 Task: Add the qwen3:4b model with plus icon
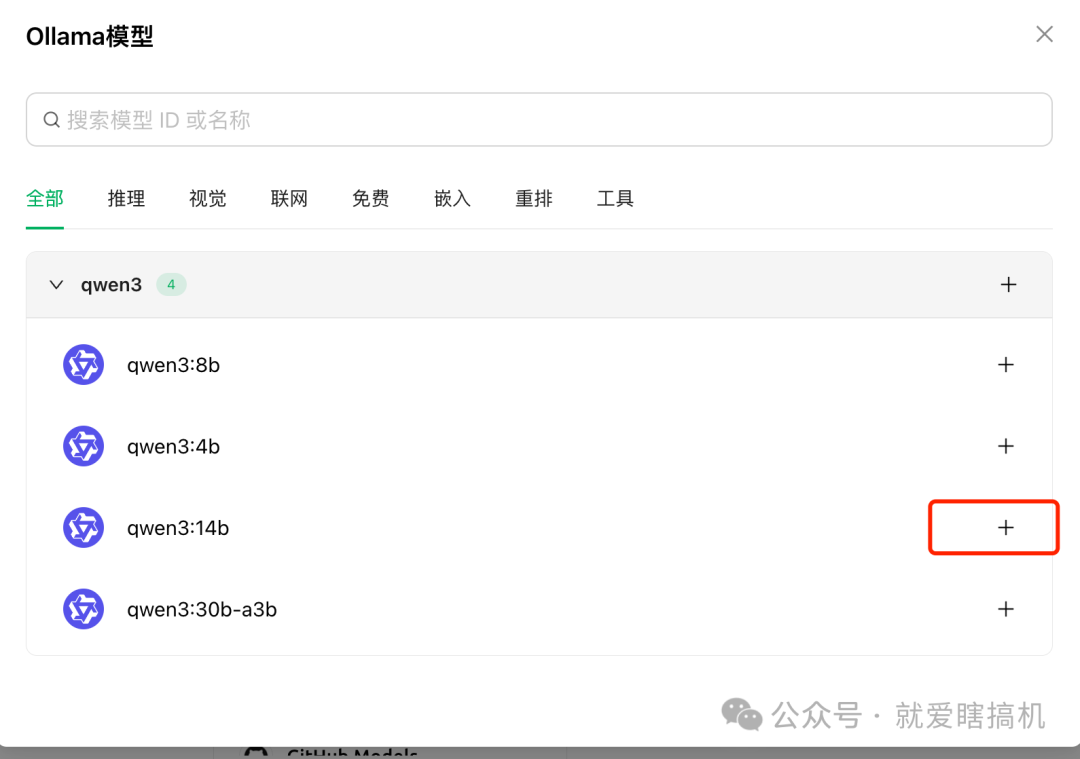pos(1006,446)
